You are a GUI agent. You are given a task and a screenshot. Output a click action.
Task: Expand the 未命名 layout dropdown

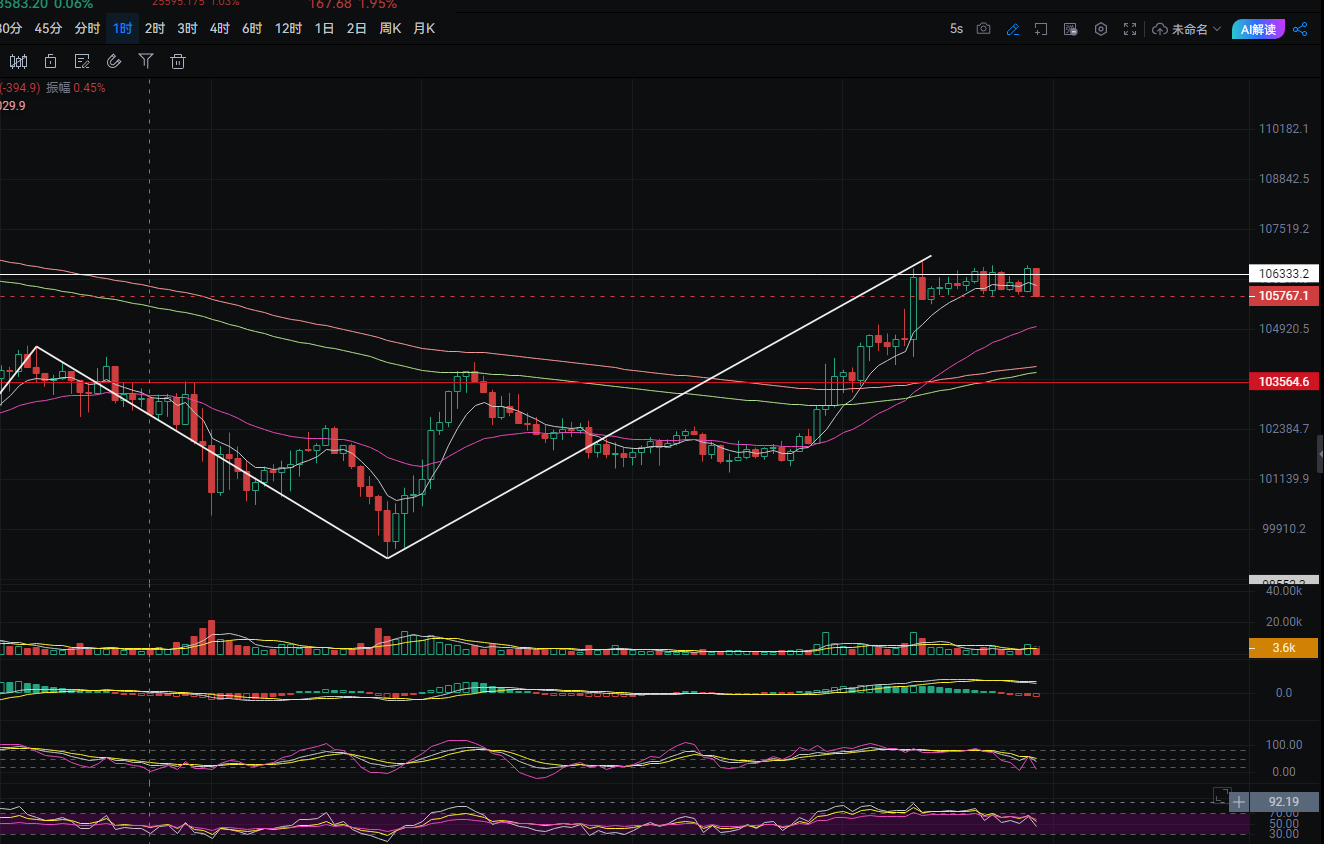click(x=1187, y=29)
